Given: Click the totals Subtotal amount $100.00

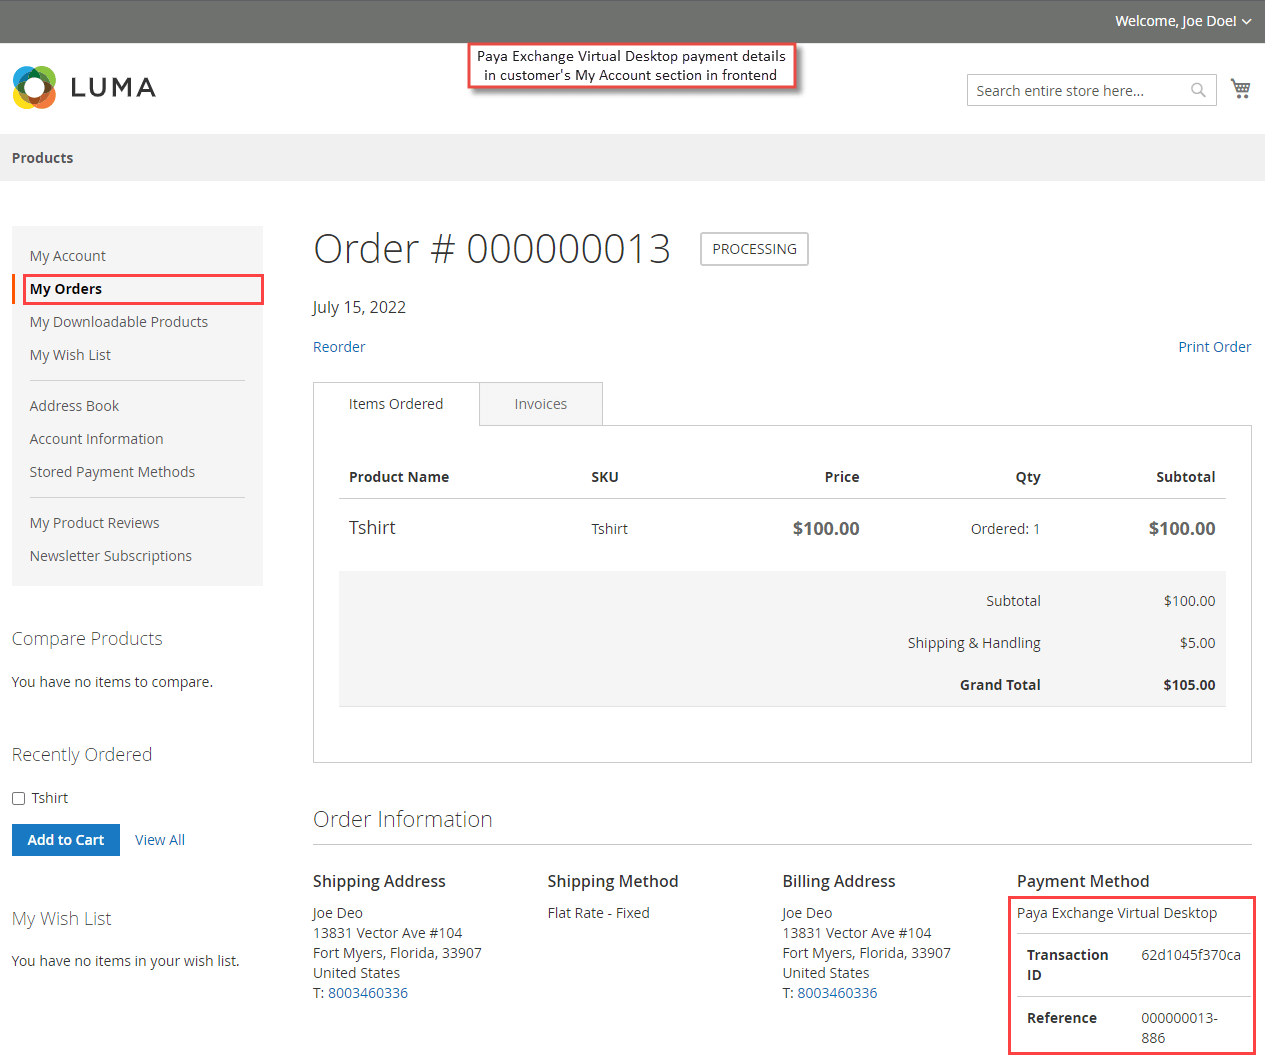Looking at the screenshot, I should [x=1189, y=601].
